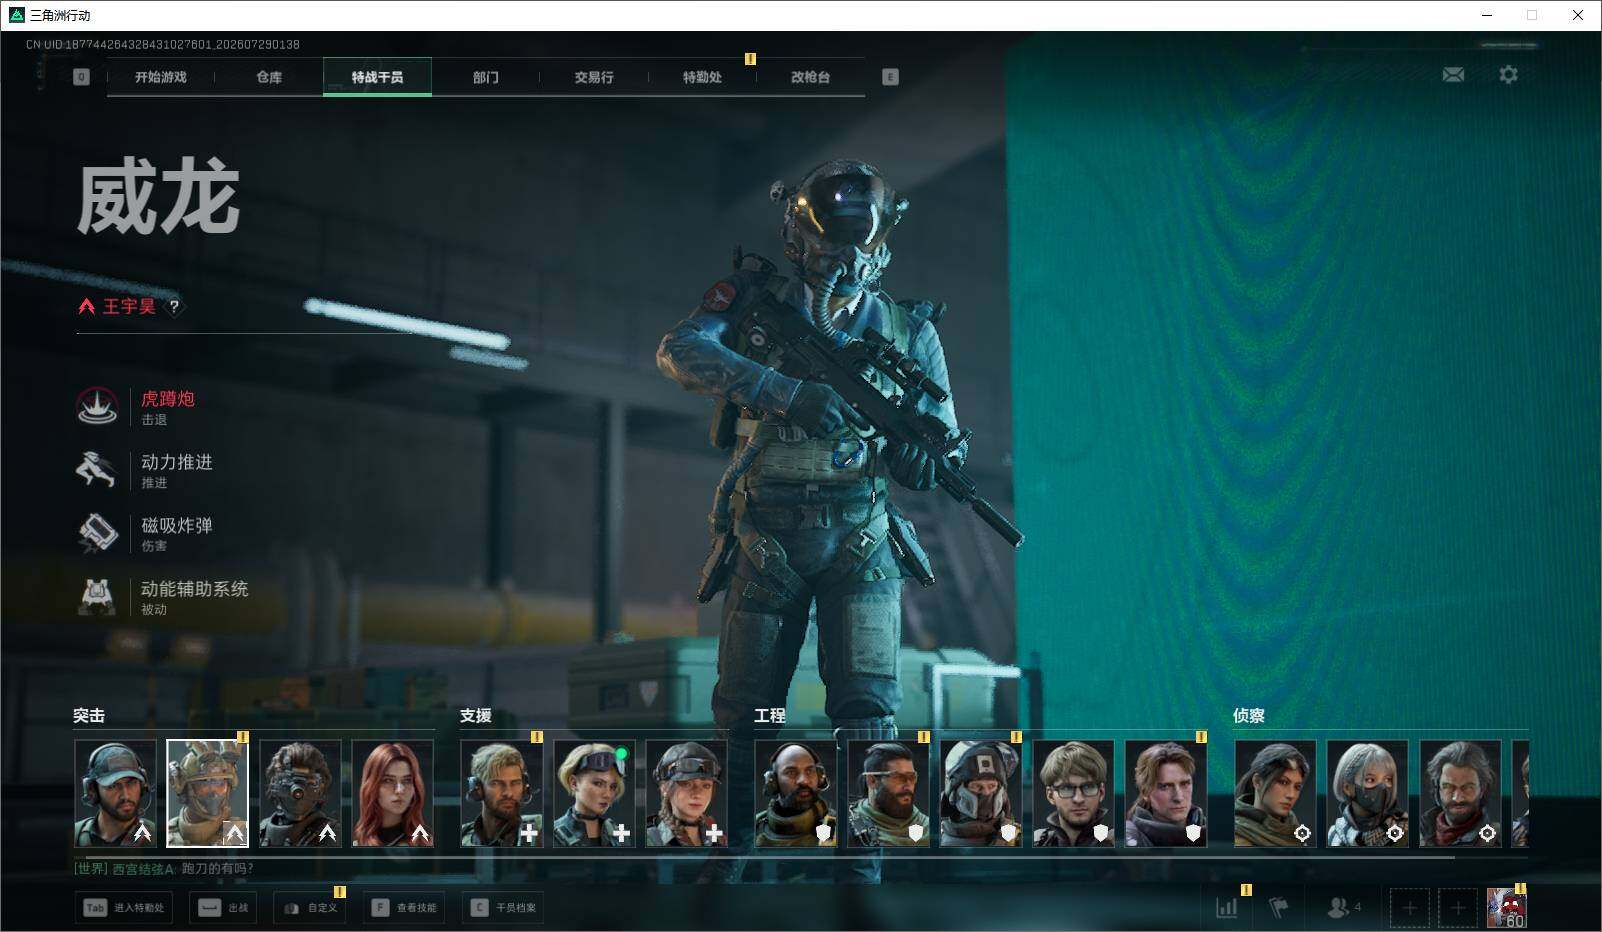The width and height of the screenshot is (1602, 932).
Task: Select the 动能辅助系统 passive icon
Action: pyautogui.click(x=97, y=596)
